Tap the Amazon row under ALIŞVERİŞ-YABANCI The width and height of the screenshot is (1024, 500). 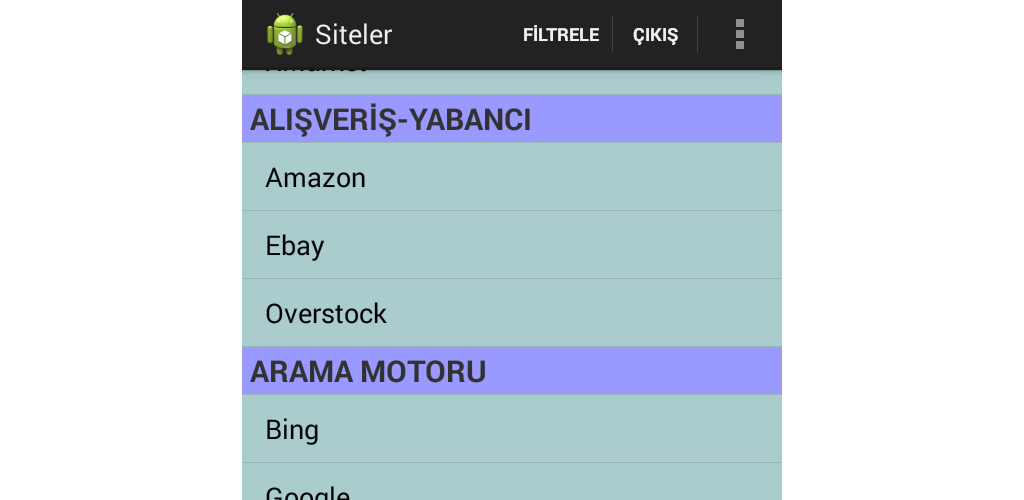511,178
